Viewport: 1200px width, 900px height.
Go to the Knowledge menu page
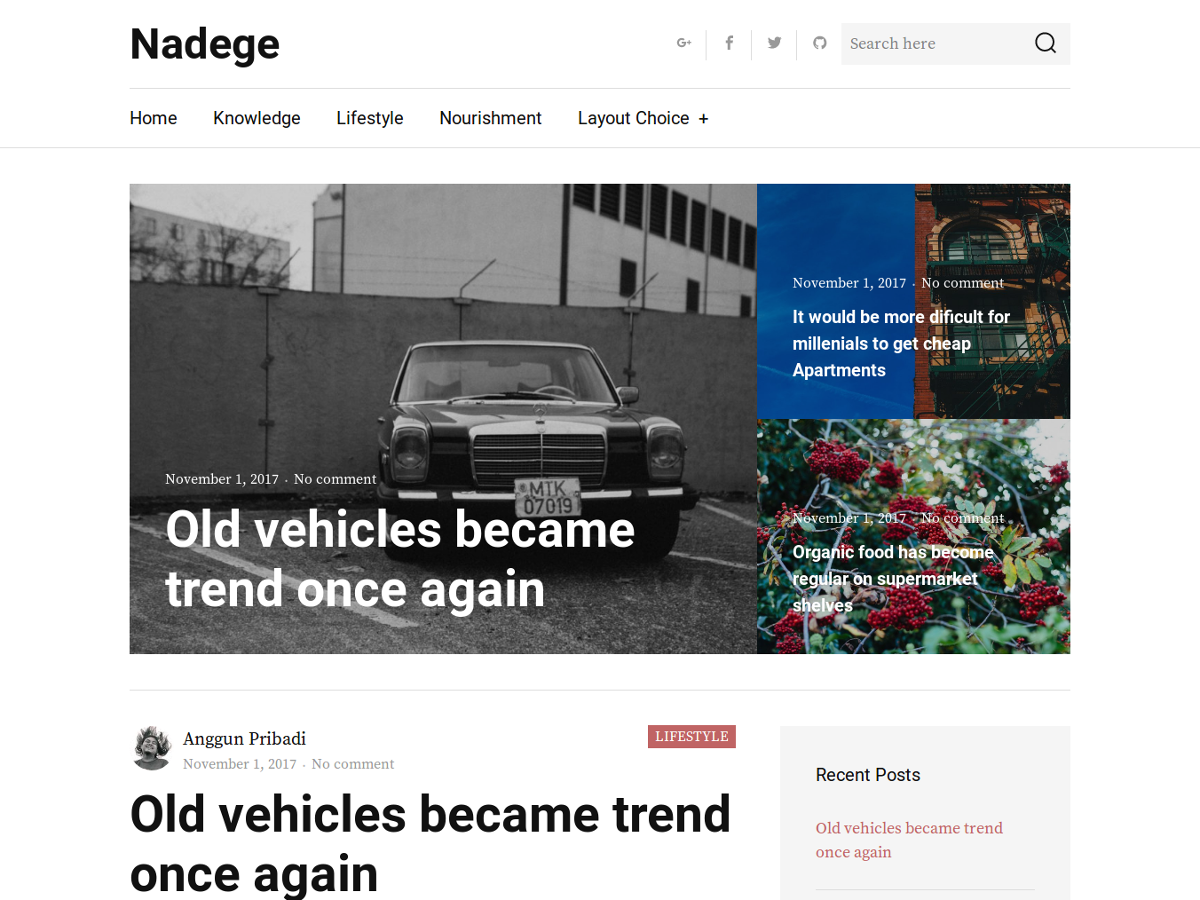(256, 118)
